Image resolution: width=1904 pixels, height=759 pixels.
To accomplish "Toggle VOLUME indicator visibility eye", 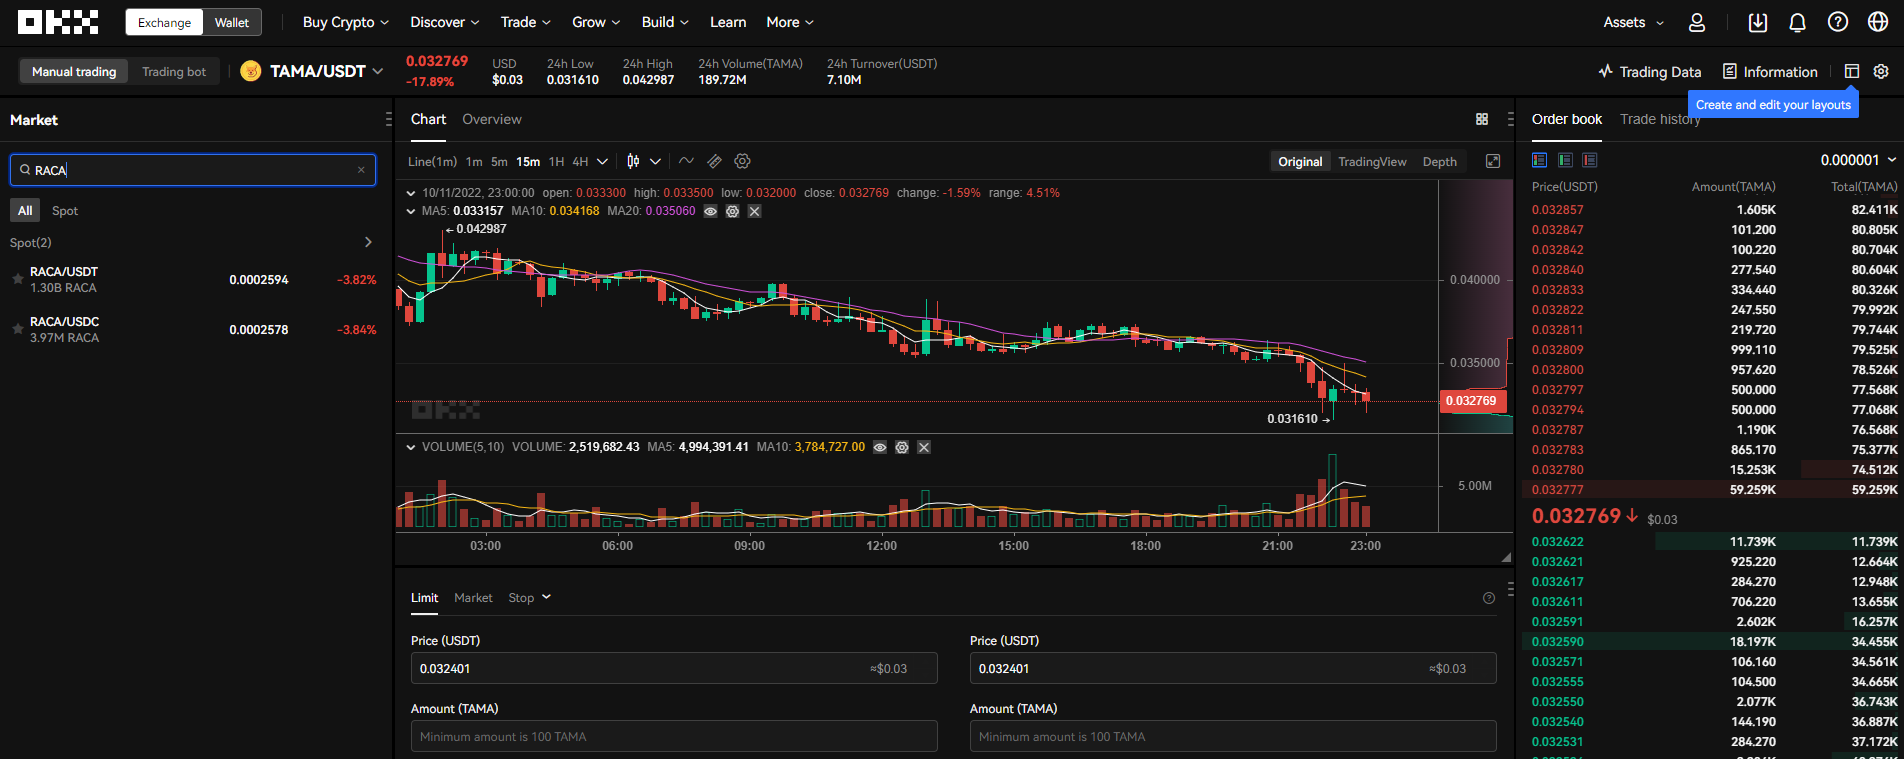I will coord(880,447).
